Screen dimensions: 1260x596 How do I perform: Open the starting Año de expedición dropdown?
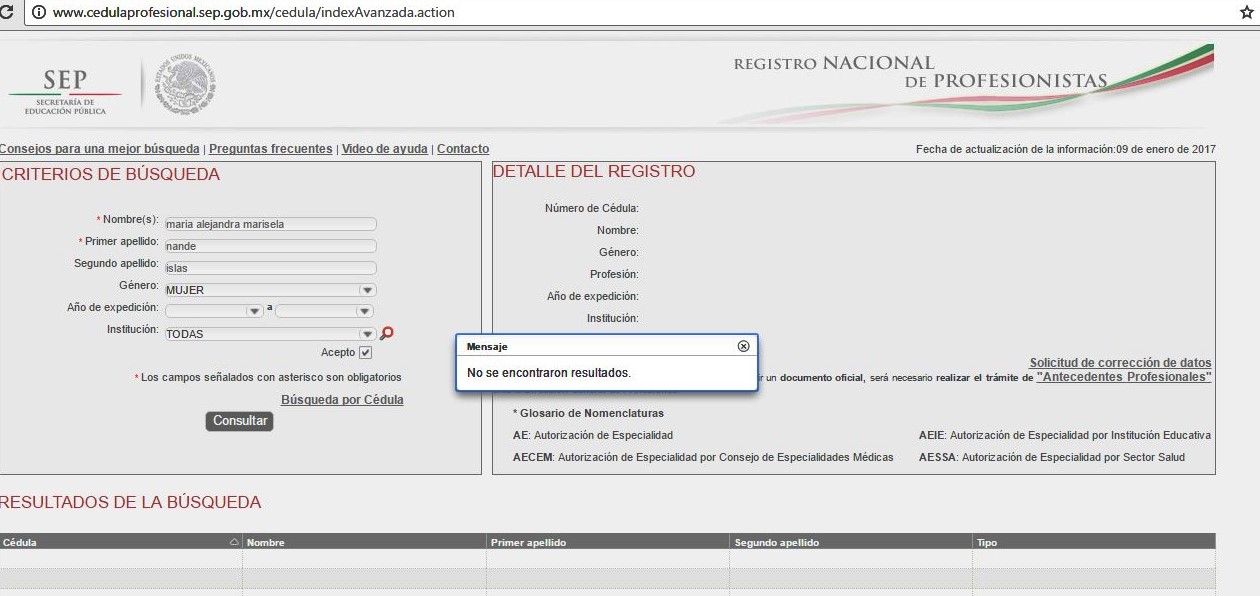(255, 311)
